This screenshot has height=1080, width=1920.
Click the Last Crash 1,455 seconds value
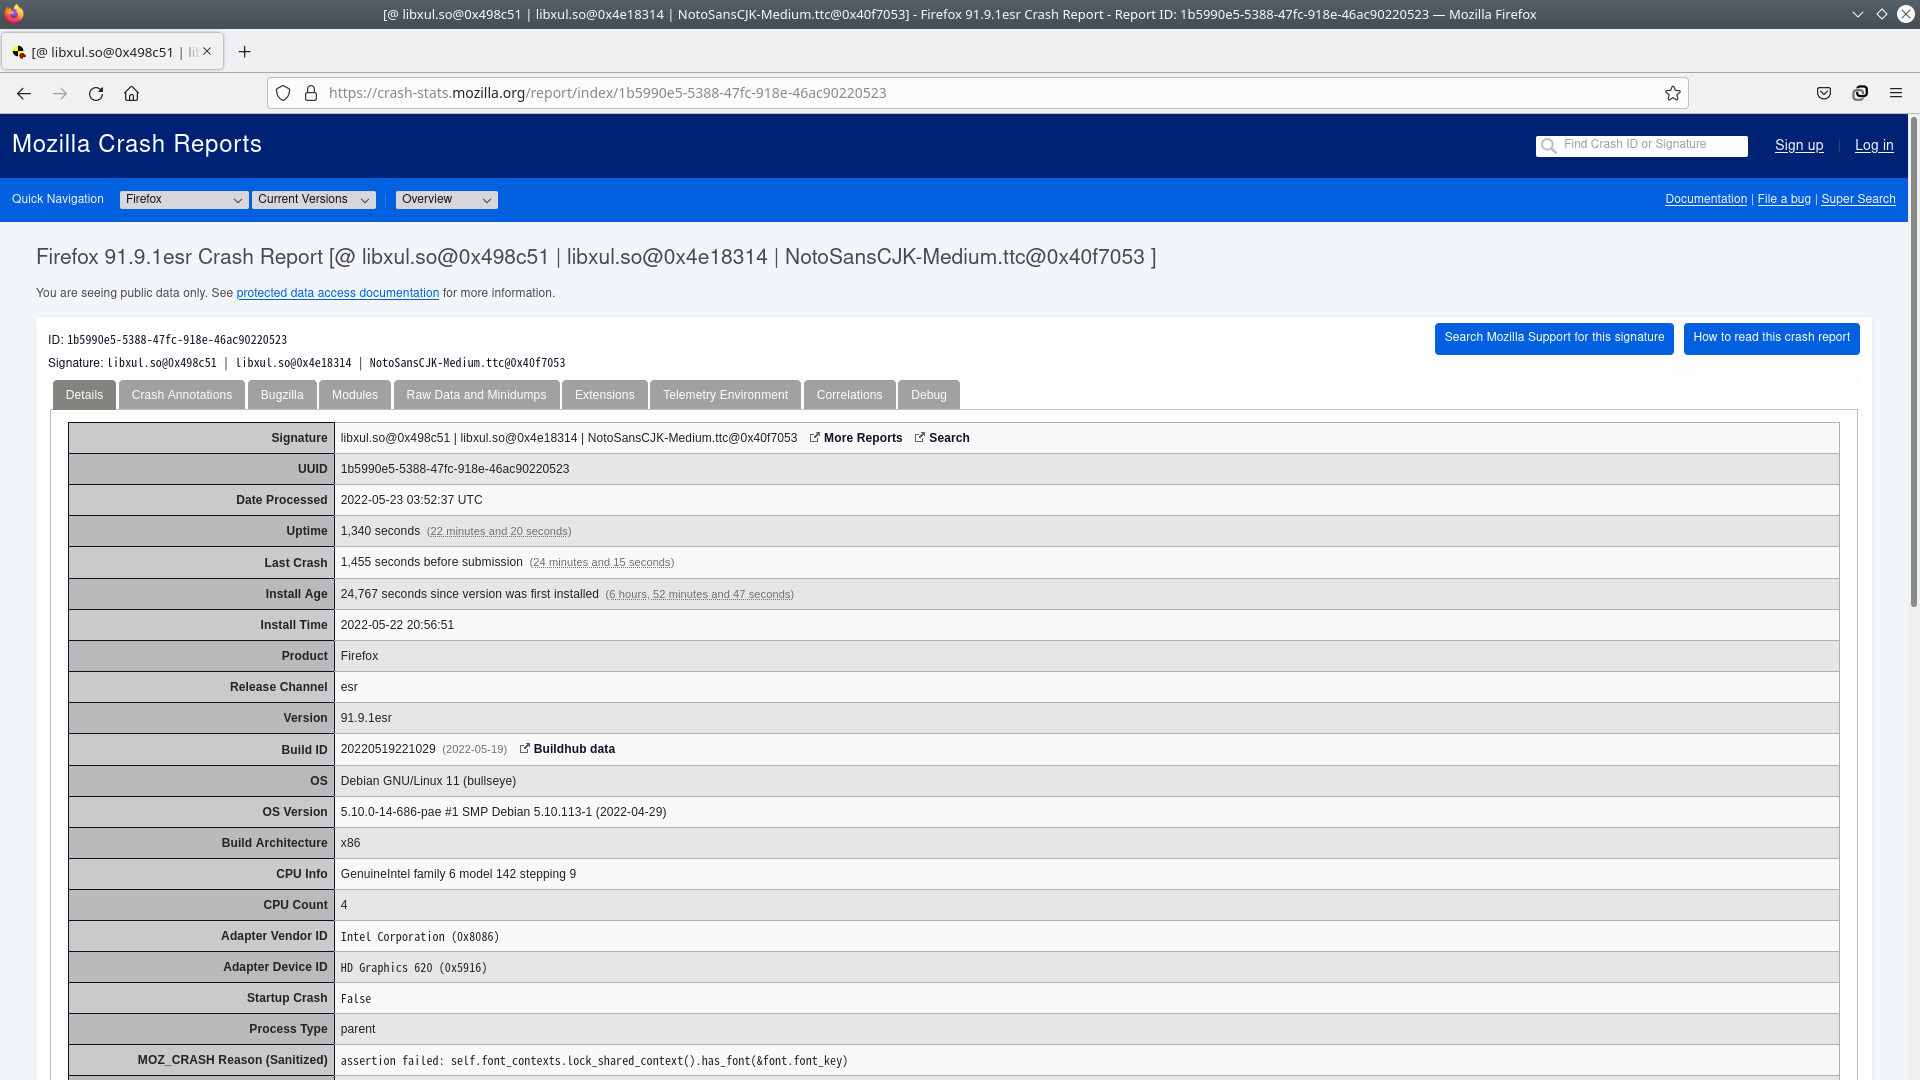click(431, 562)
